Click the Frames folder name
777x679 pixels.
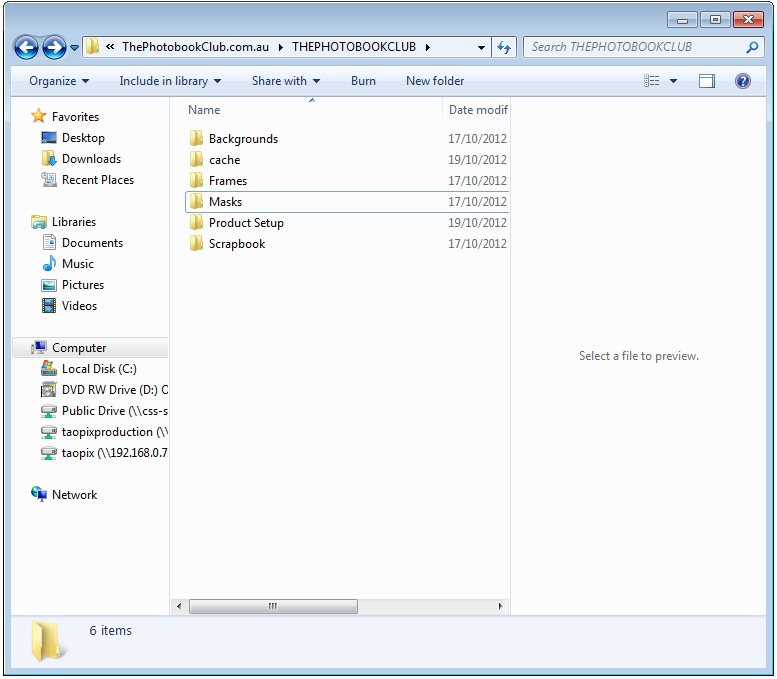pyautogui.click(x=228, y=180)
